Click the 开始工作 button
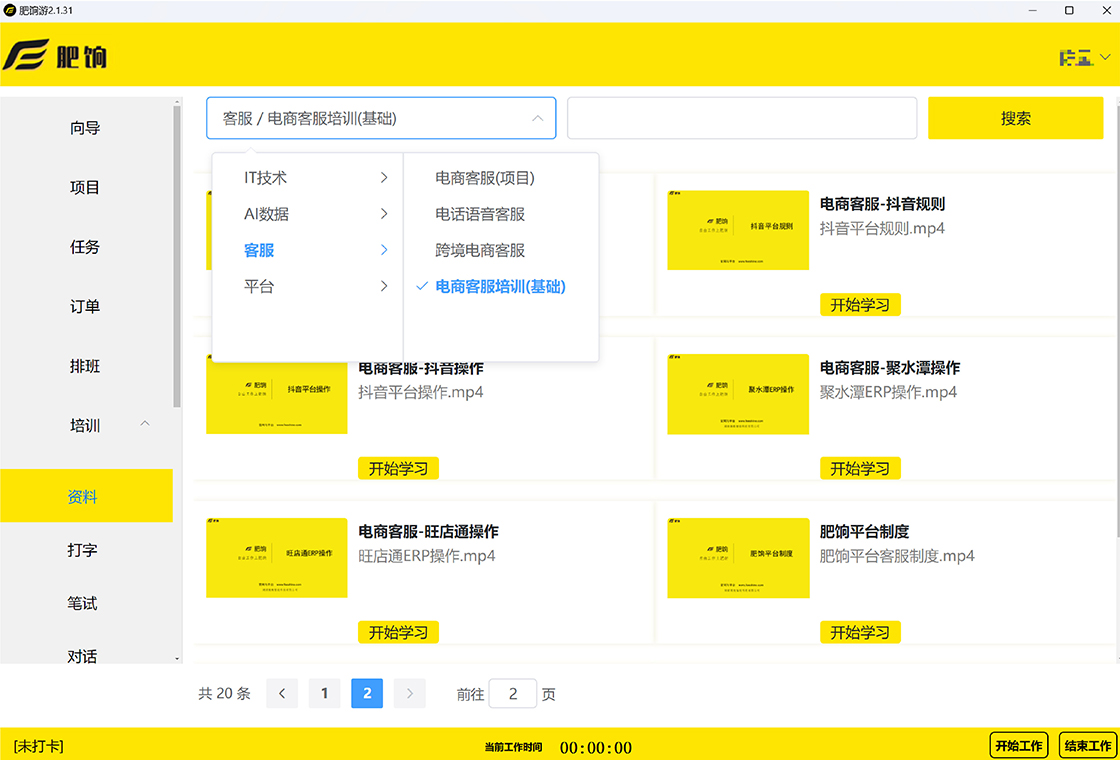Screen dimensions: 1120x760 (x=1019, y=746)
